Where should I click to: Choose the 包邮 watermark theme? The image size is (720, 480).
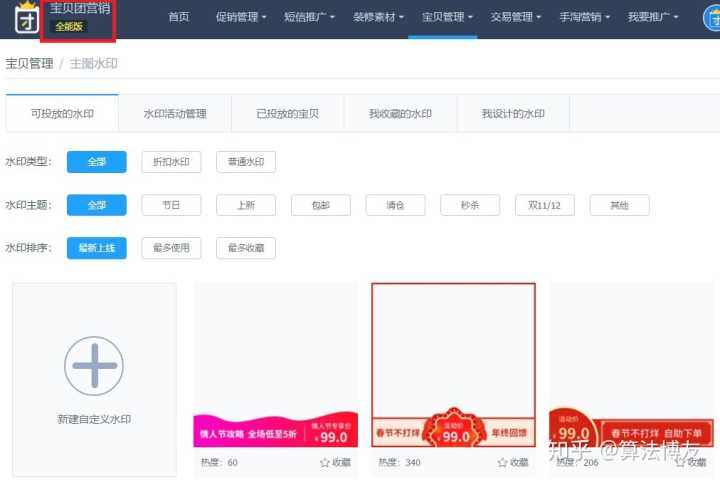click(x=321, y=205)
